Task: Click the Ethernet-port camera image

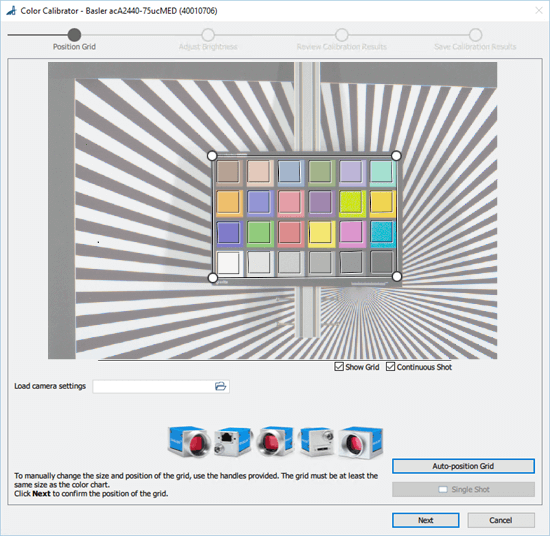Action: click(x=234, y=442)
